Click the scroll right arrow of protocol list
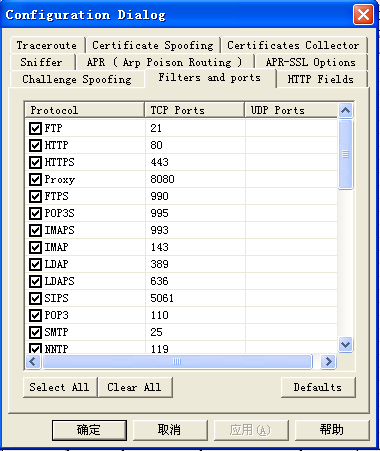380x451 pixels. pos(328,362)
